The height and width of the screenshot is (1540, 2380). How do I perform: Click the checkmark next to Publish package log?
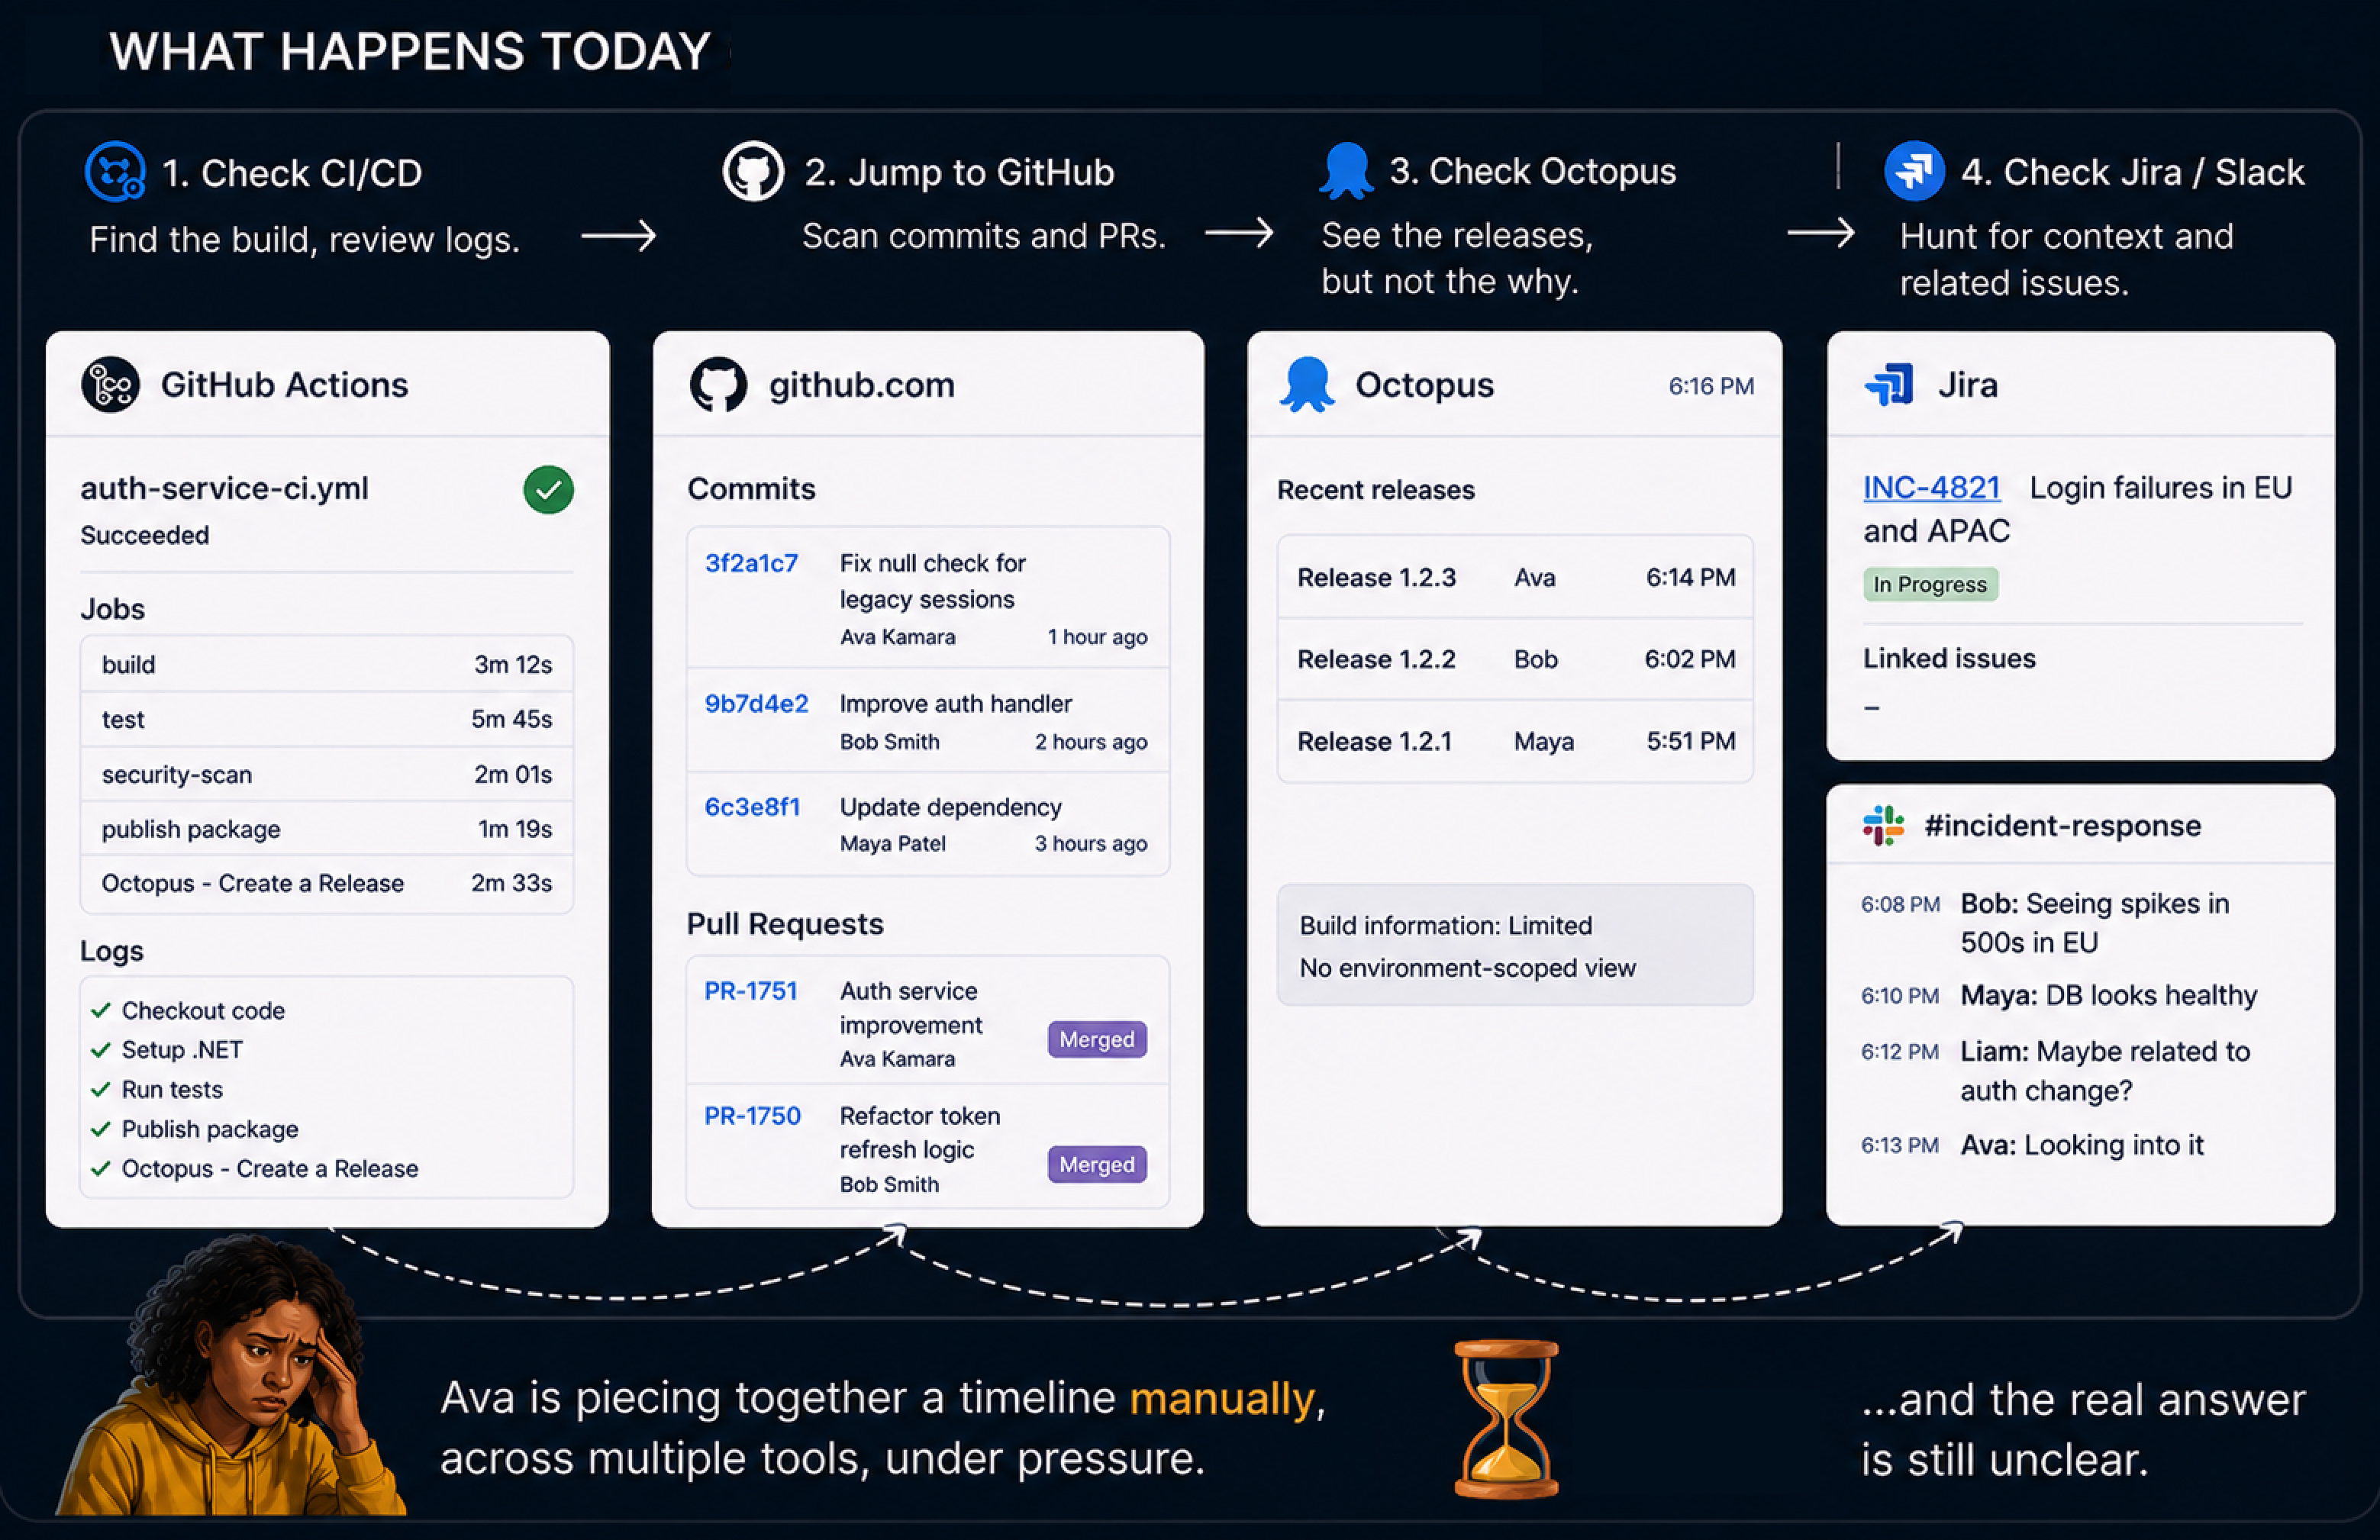(x=100, y=1129)
